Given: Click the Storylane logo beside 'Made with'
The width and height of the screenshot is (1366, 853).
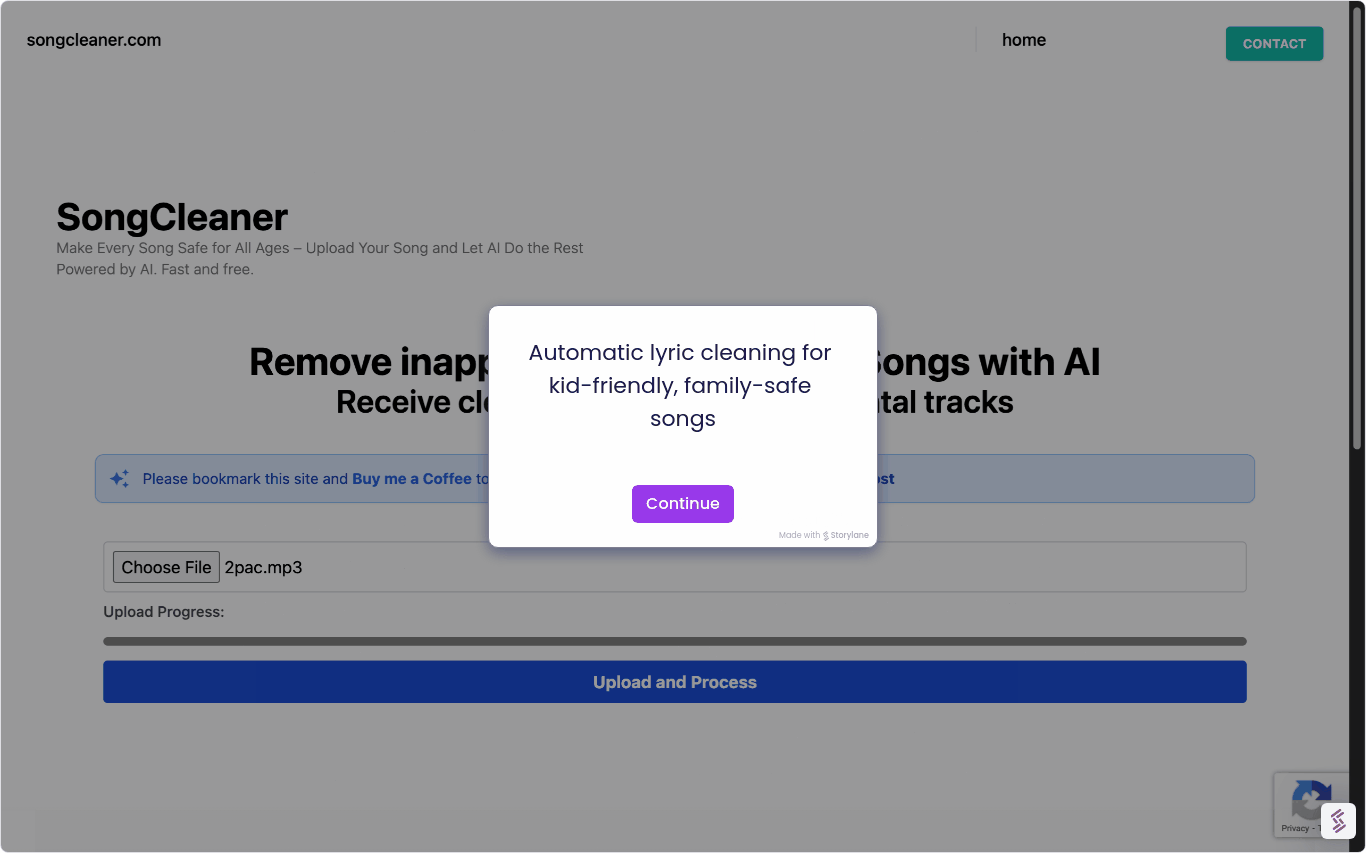Looking at the screenshot, I should coord(825,535).
